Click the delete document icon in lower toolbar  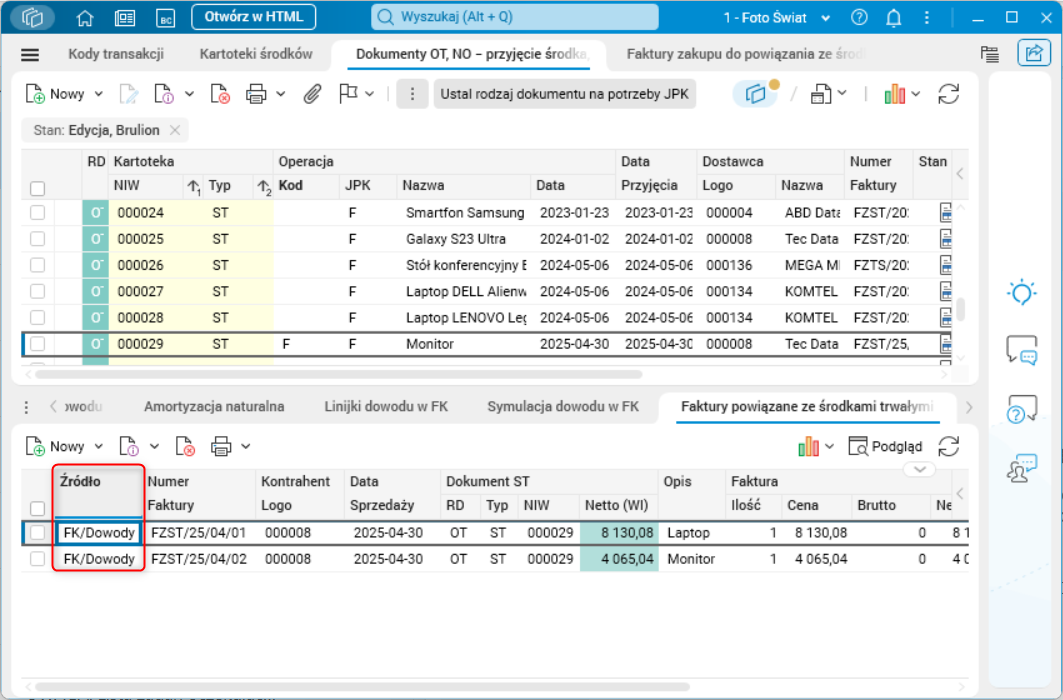[x=185, y=446]
